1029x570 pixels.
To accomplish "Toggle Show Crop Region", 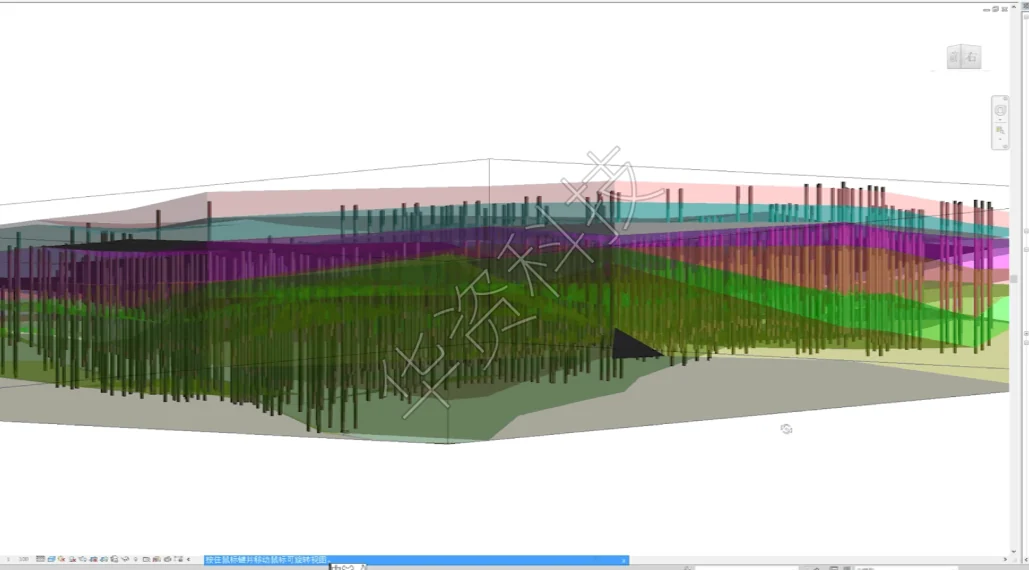I will click(x=104, y=560).
